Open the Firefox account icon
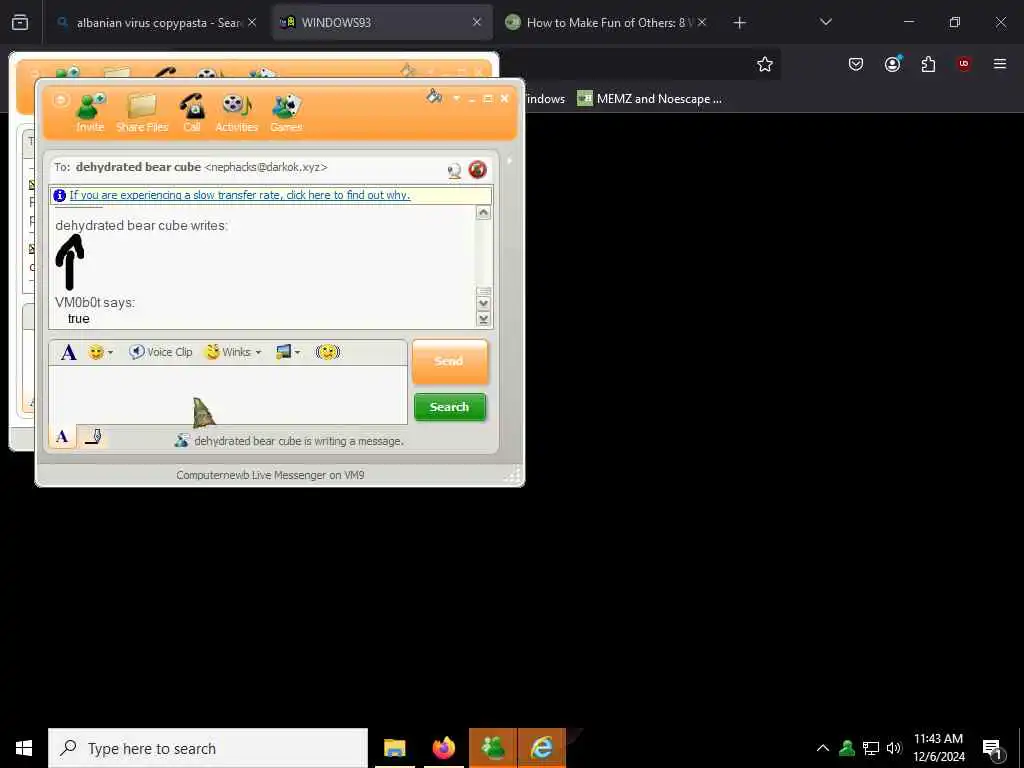Viewport: 1024px width, 768px height. click(892, 64)
